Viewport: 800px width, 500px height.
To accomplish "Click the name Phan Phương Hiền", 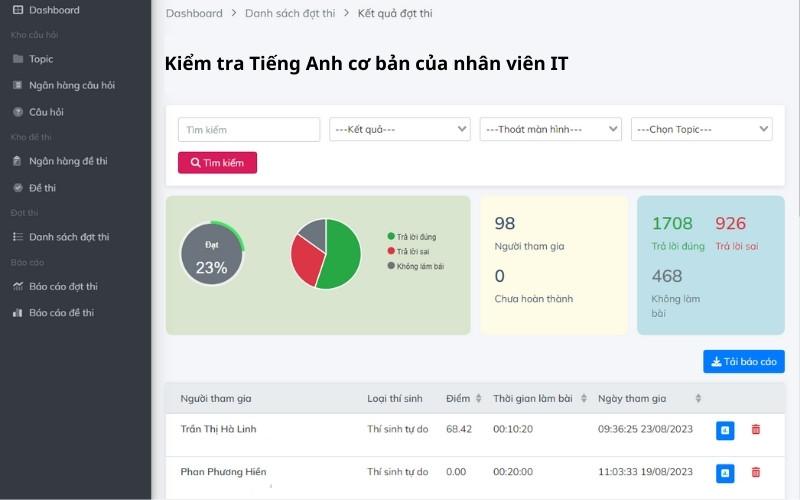I will point(223,472).
